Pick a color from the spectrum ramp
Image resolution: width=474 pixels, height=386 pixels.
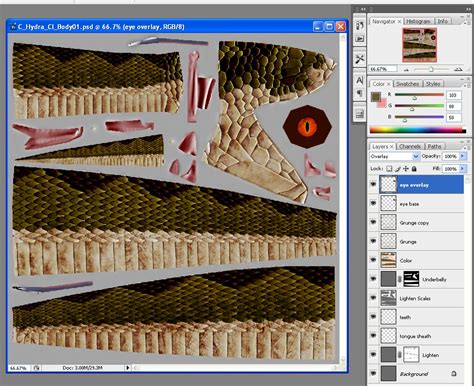[418, 130]
